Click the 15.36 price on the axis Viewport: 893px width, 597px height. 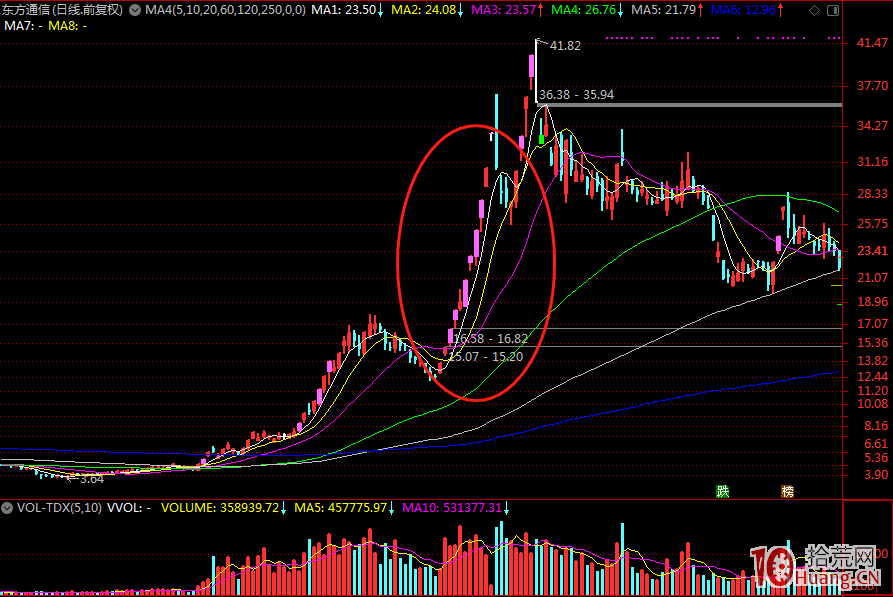point(872,343)
